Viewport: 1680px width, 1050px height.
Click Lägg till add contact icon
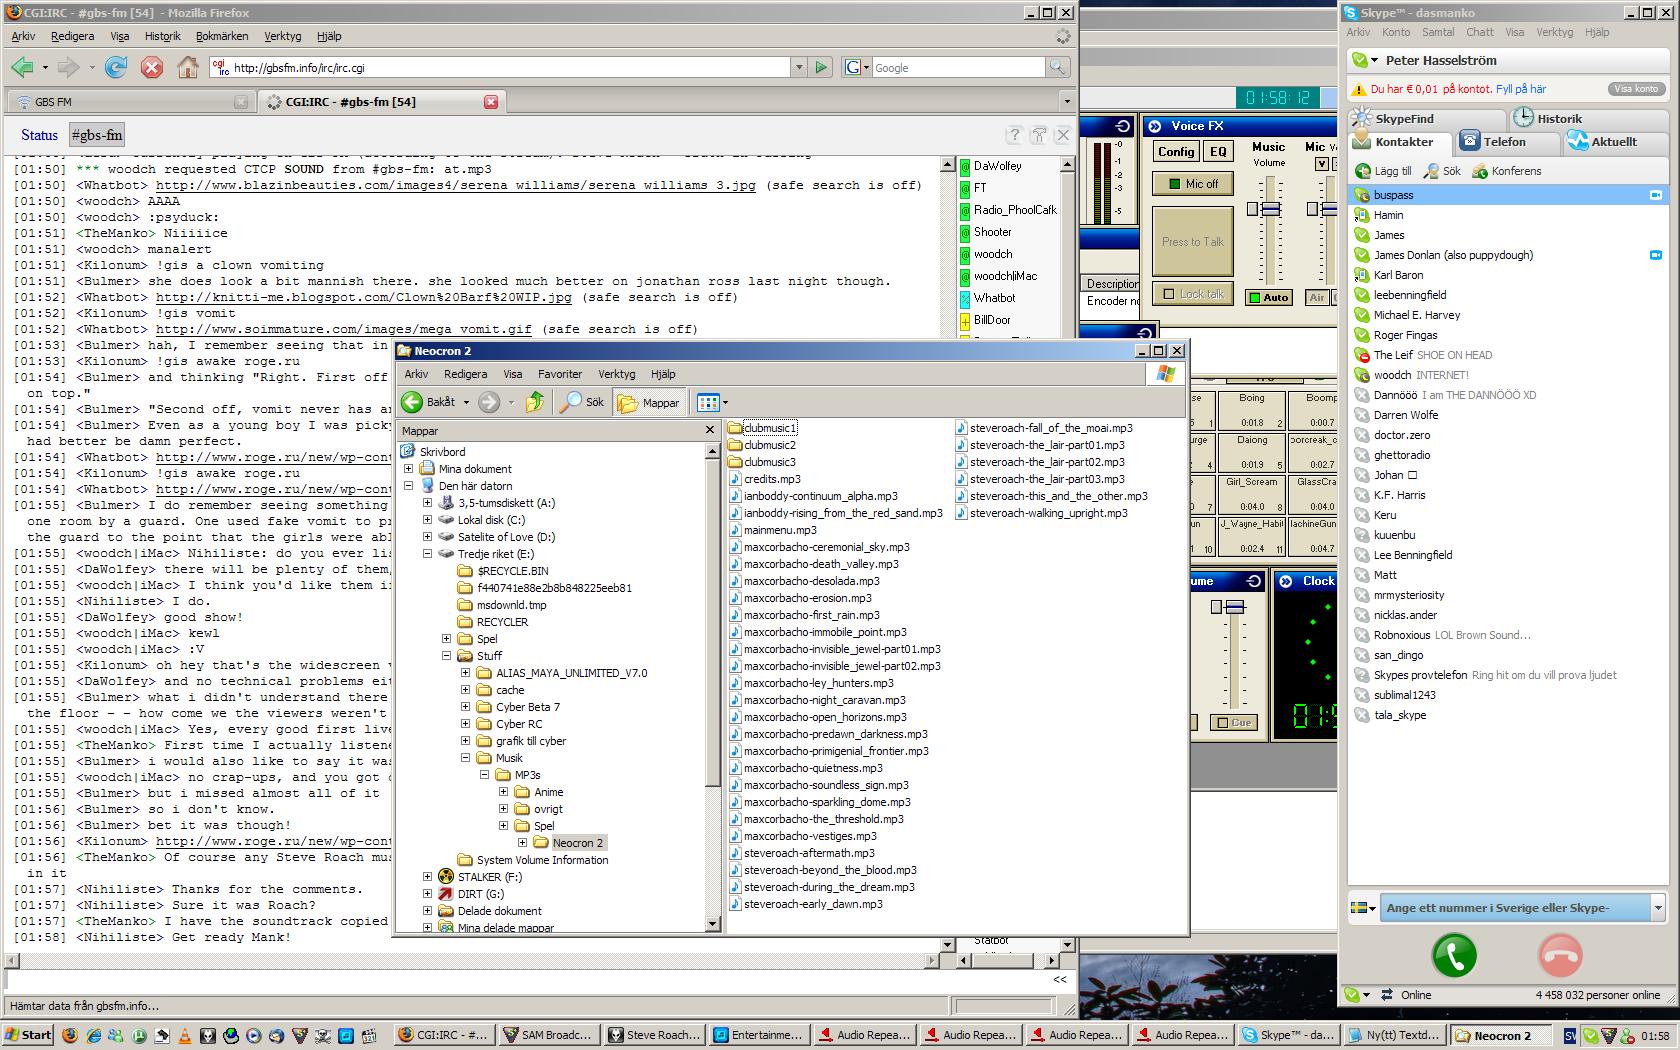point(1383,171)
